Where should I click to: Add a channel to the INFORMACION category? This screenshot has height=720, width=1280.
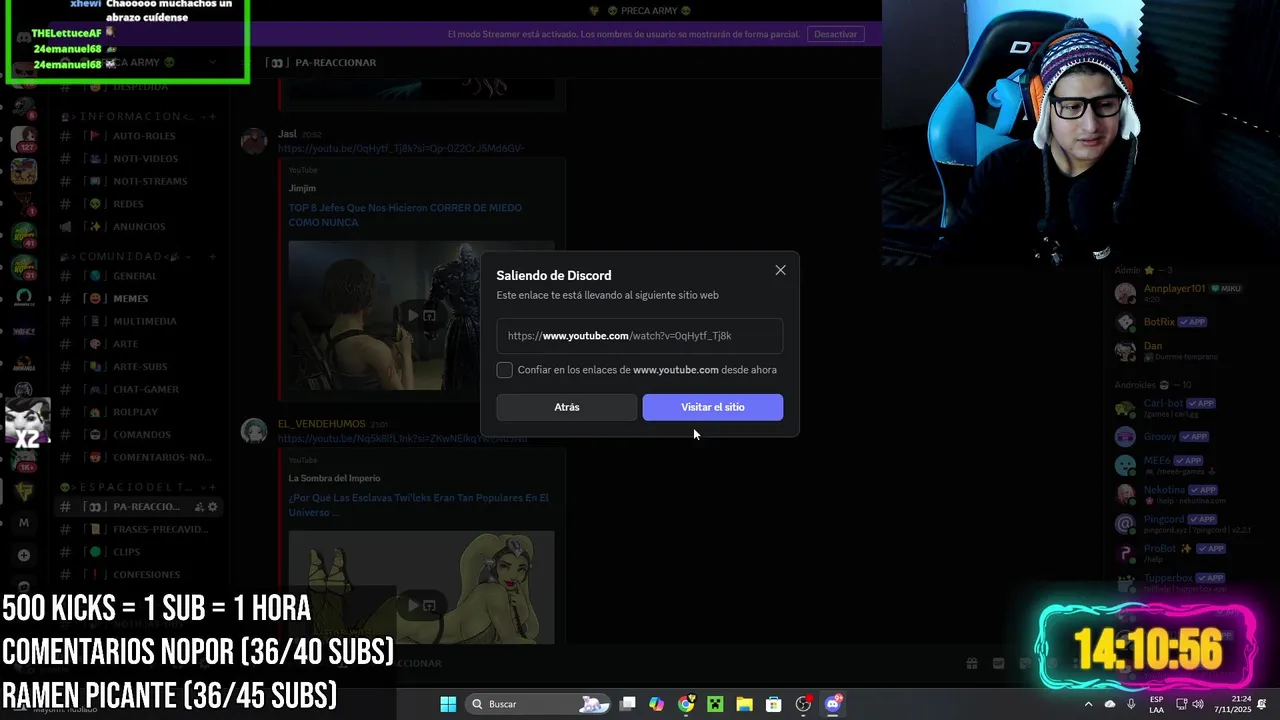(x=212, y=116)
